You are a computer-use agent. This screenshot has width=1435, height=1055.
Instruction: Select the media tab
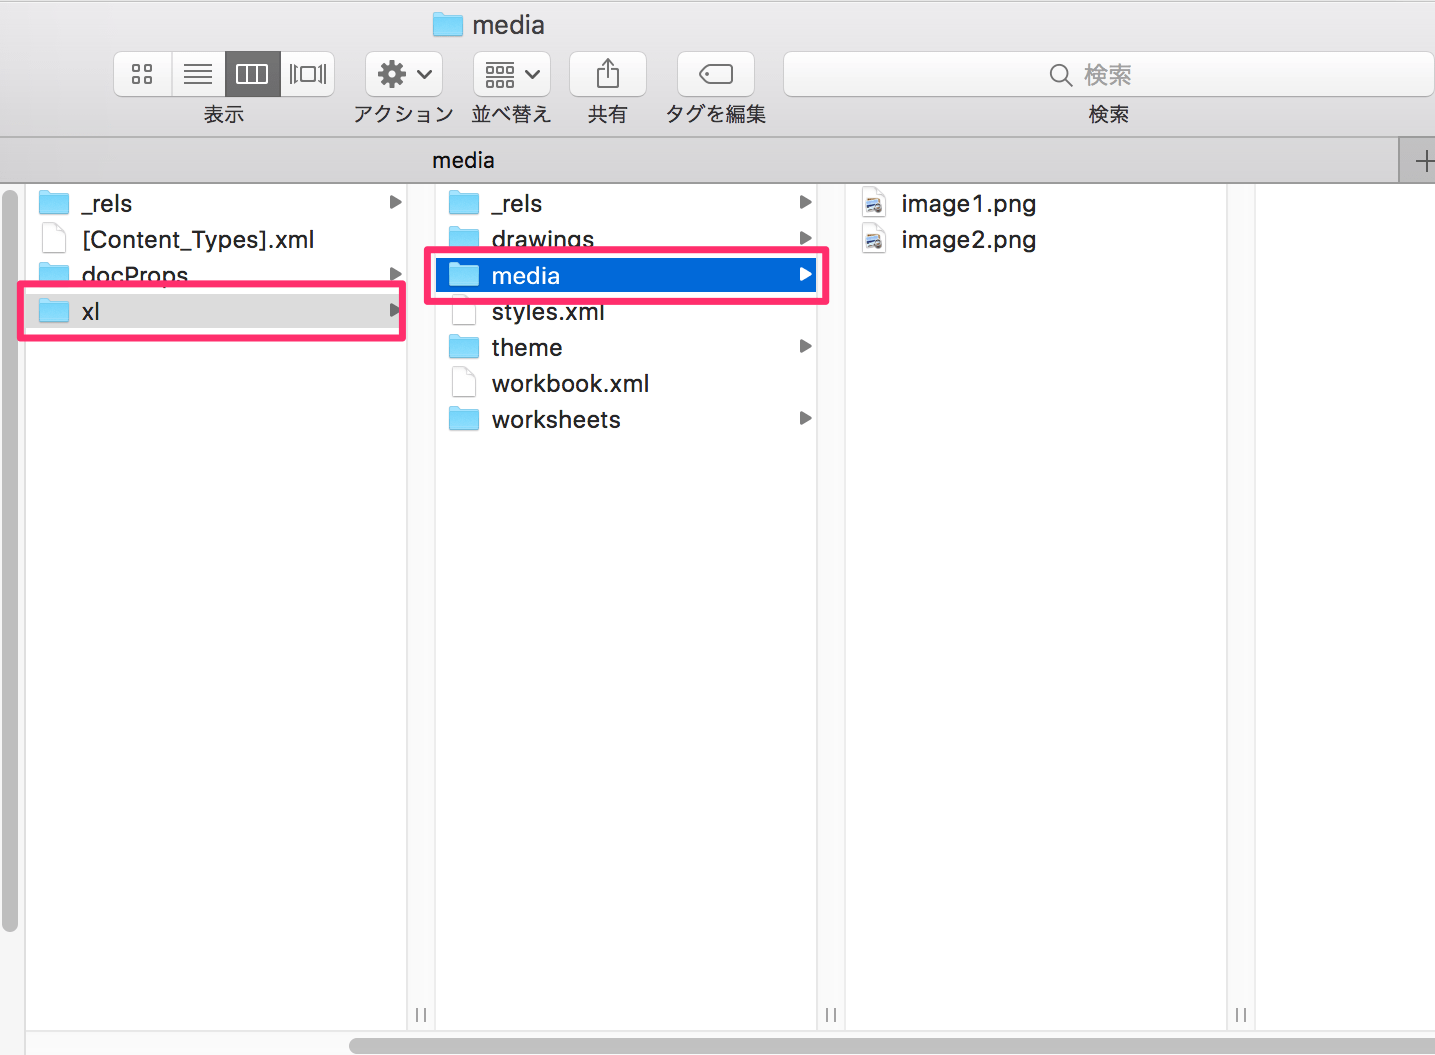463,160
